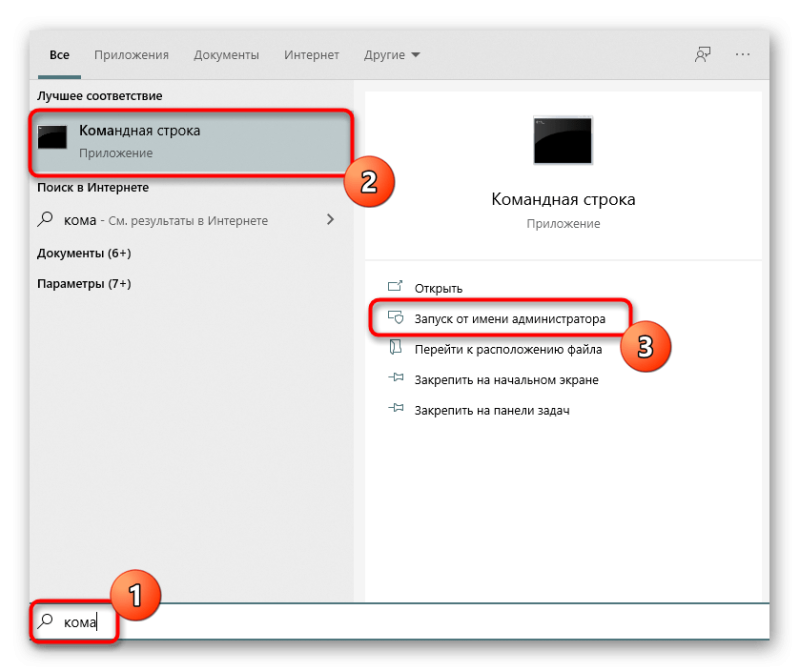Open the Приложения tab

coord(131,55)
